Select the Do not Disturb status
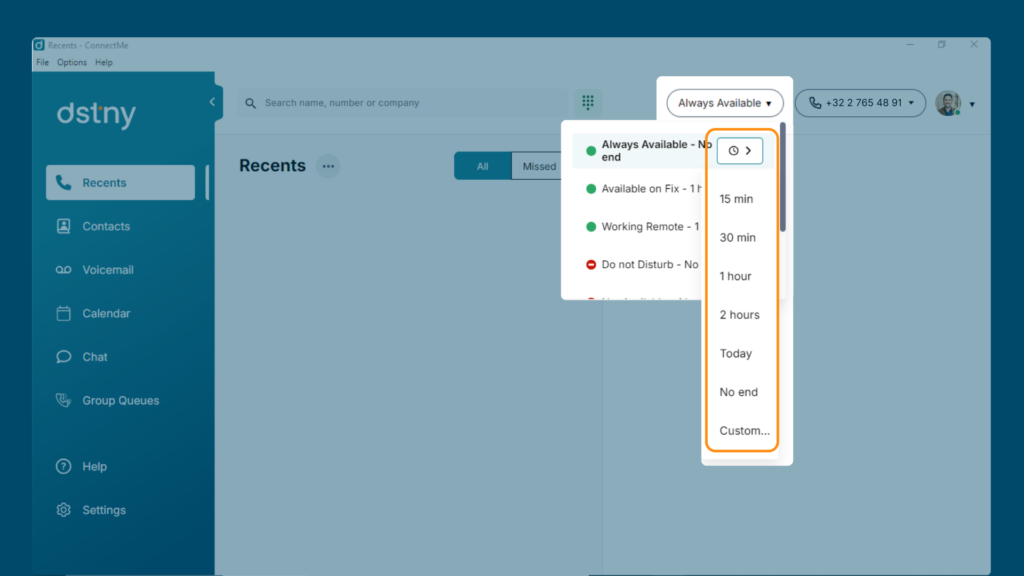This screenshot has height=576, width=1024. 642,264
